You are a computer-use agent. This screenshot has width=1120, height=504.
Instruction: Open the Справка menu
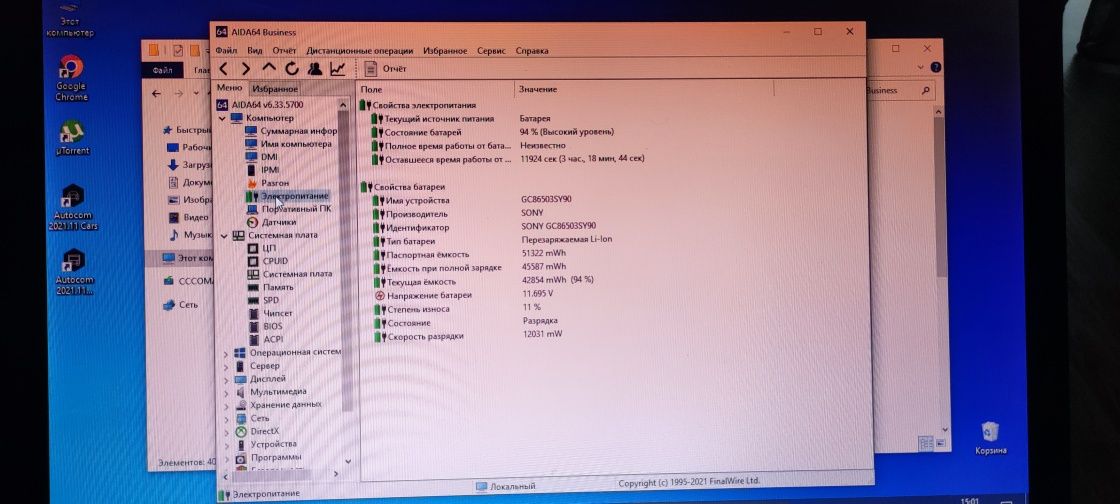click(531, 51)
